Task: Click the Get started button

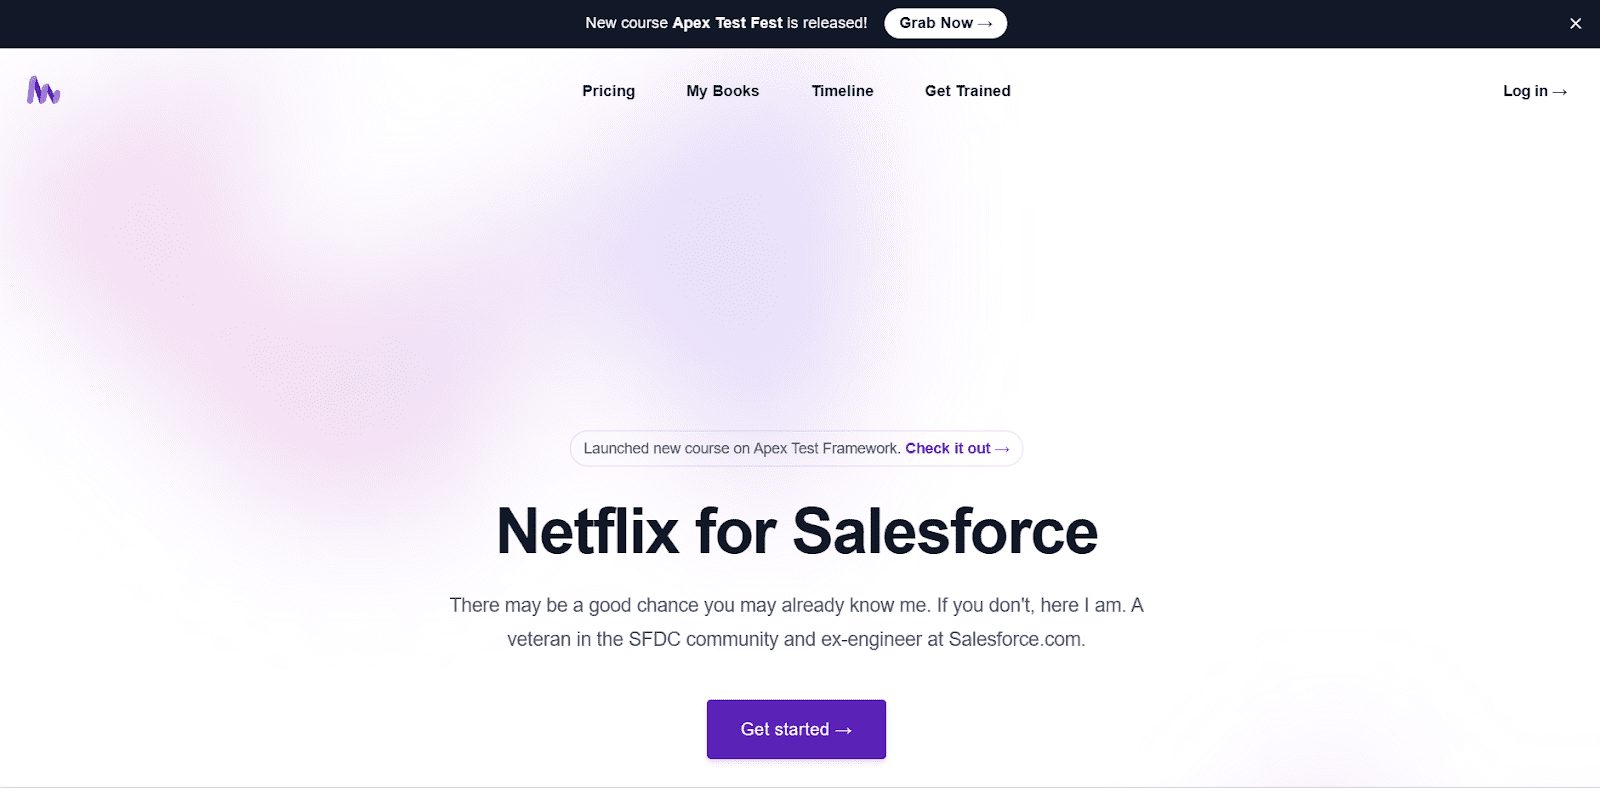Action: 796,729
